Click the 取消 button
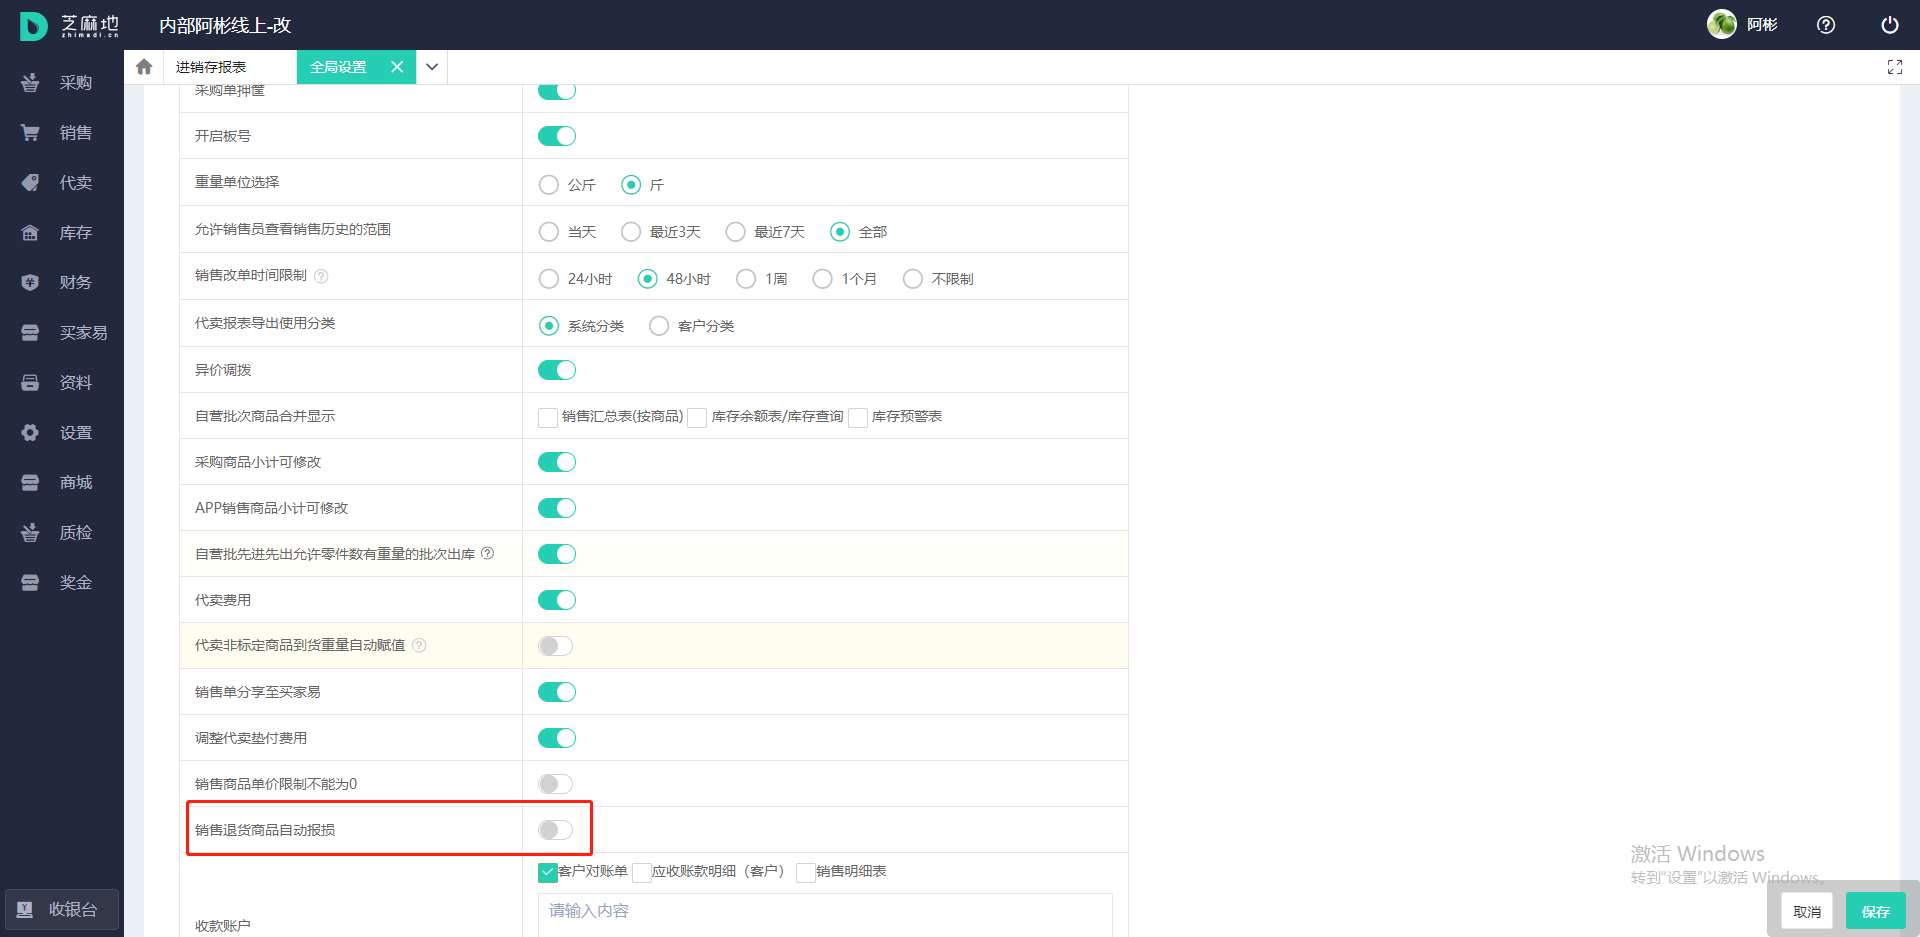The image size is (1920, 937). (1806, 911)
